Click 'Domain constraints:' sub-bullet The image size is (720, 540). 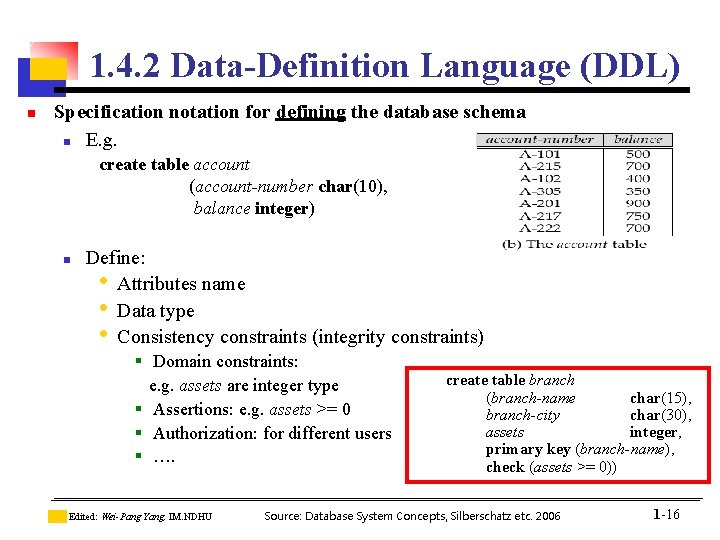[225, 361]
